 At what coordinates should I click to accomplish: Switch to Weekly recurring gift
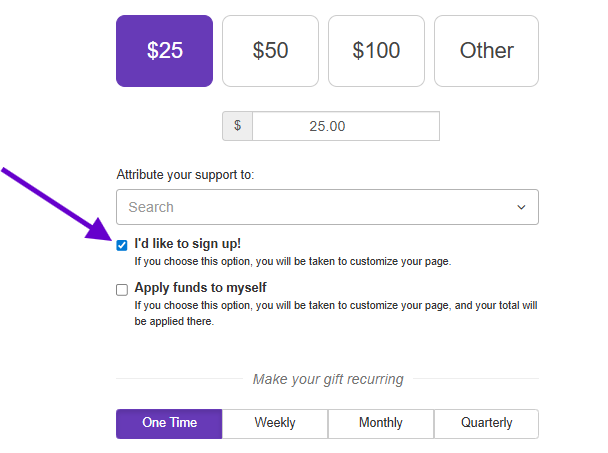(x=275, y=423)
